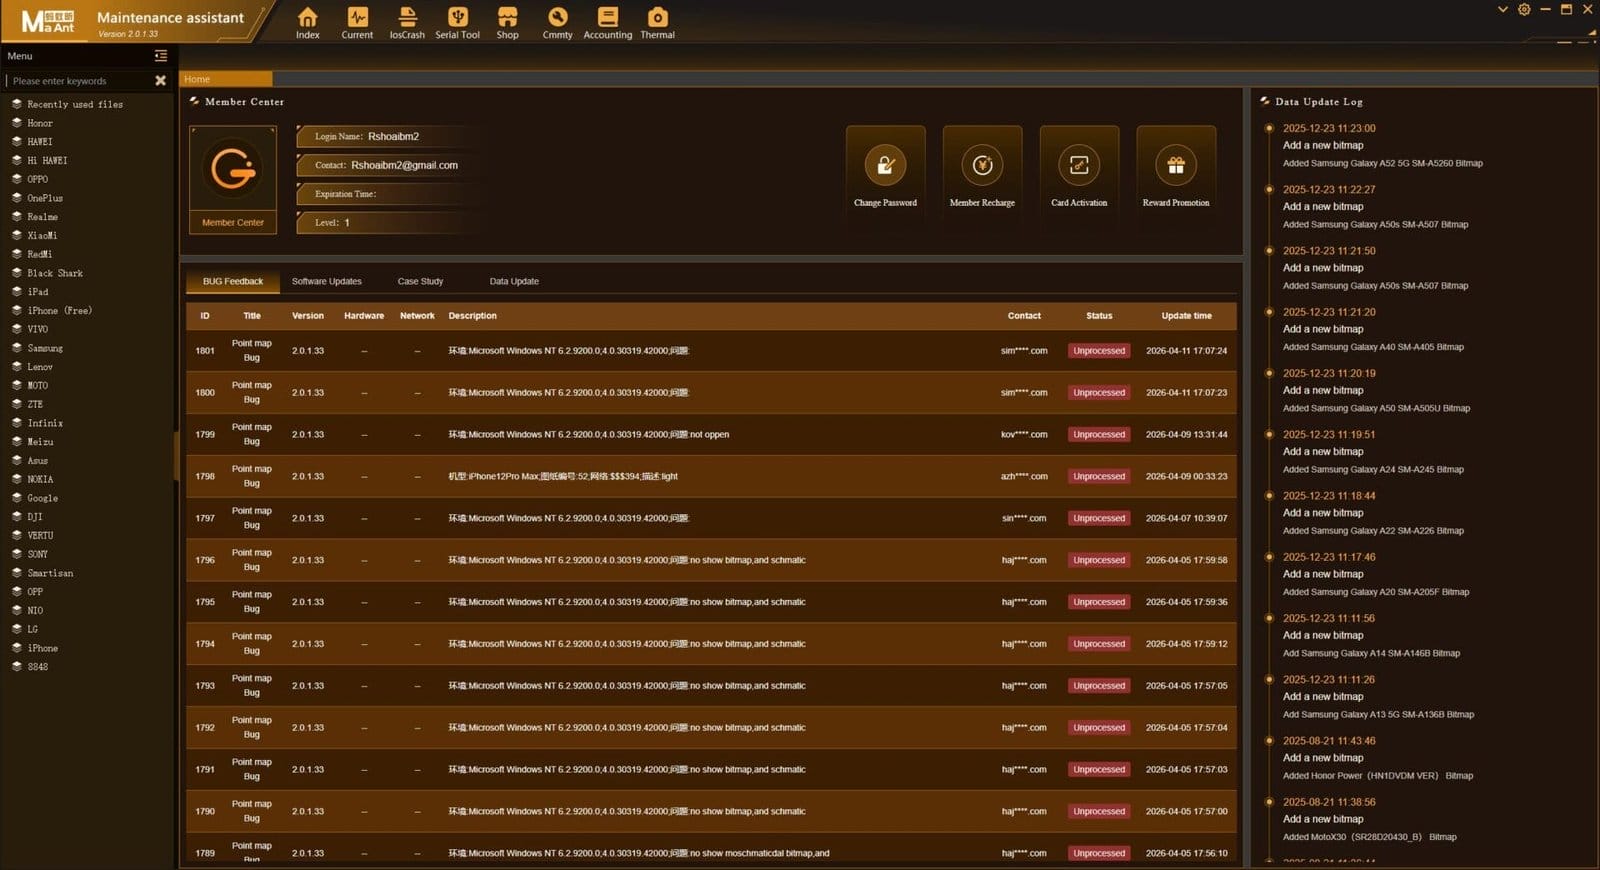The height and width of the screenshot is (870, 1600).
Task: Open the Current tool icon
Action: click(x=357, y=22)
